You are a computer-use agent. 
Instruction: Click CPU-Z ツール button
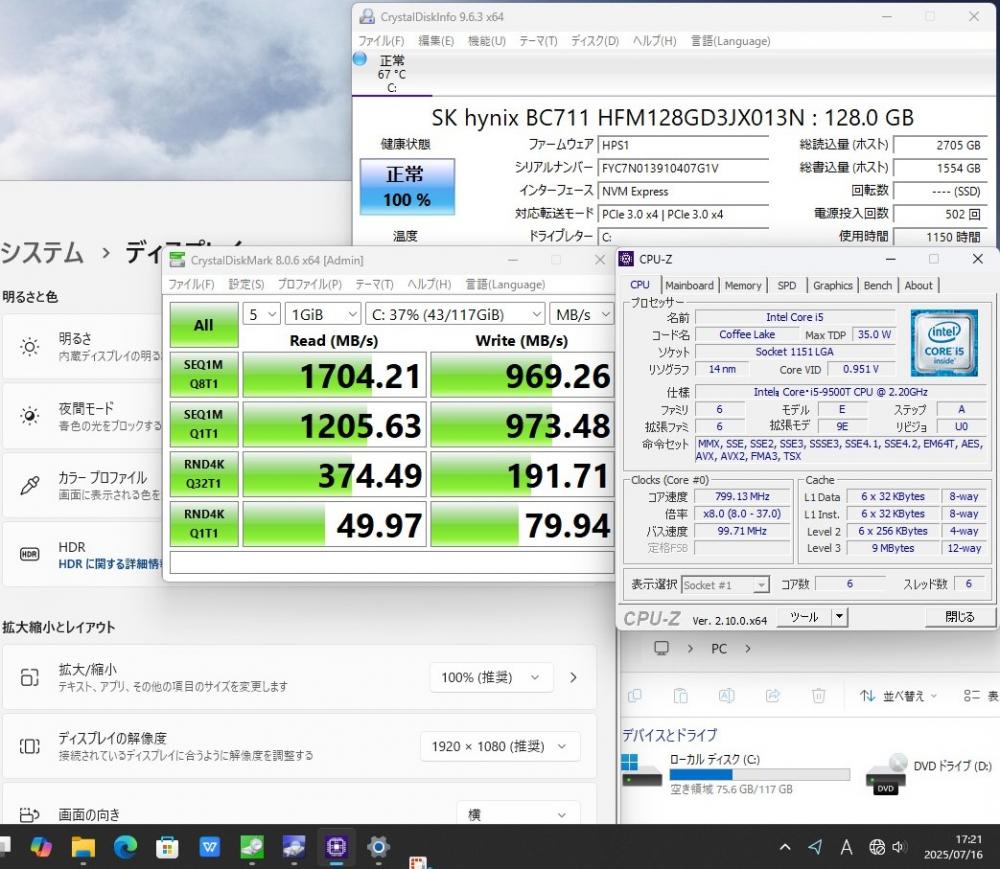click(x=804, y=617)
